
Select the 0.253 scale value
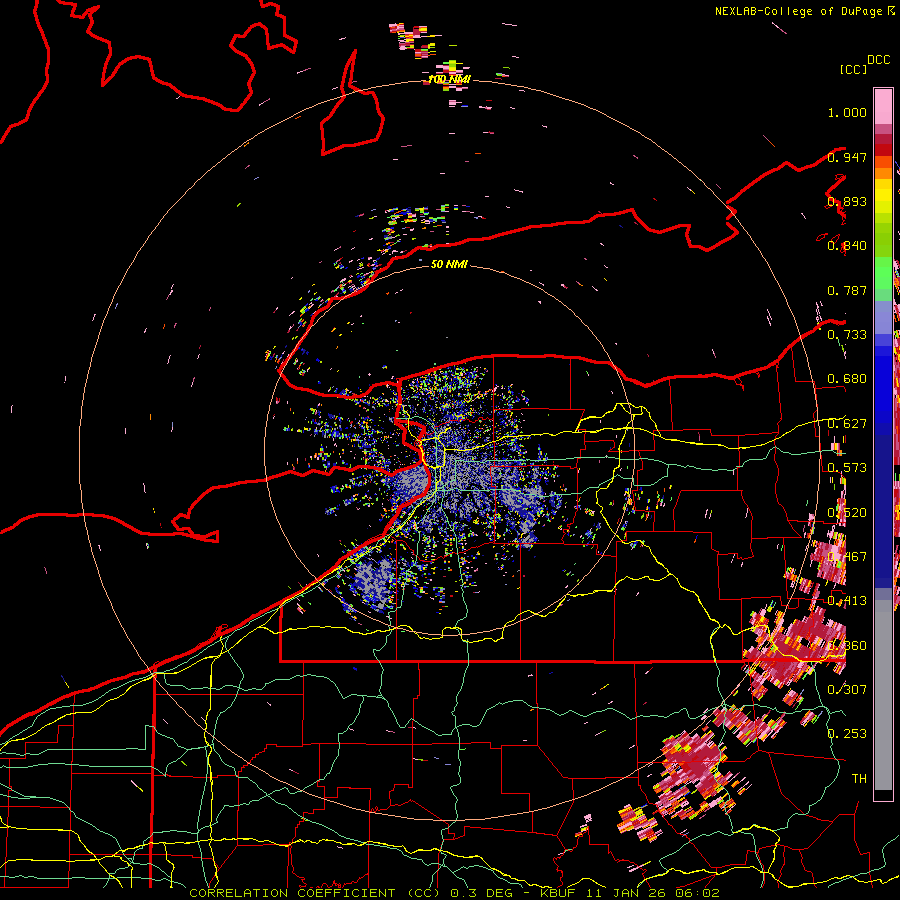(847, 734)
